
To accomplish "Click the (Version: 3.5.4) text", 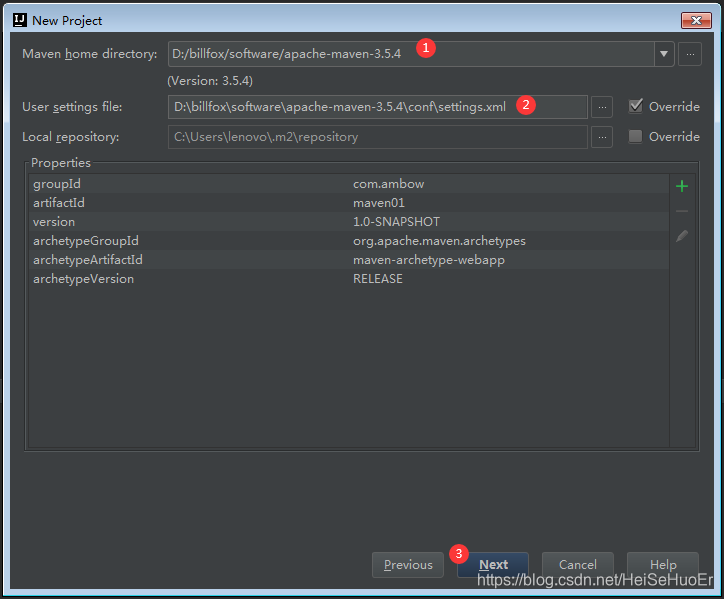I will pyautogui.click(x=210, y=81).
